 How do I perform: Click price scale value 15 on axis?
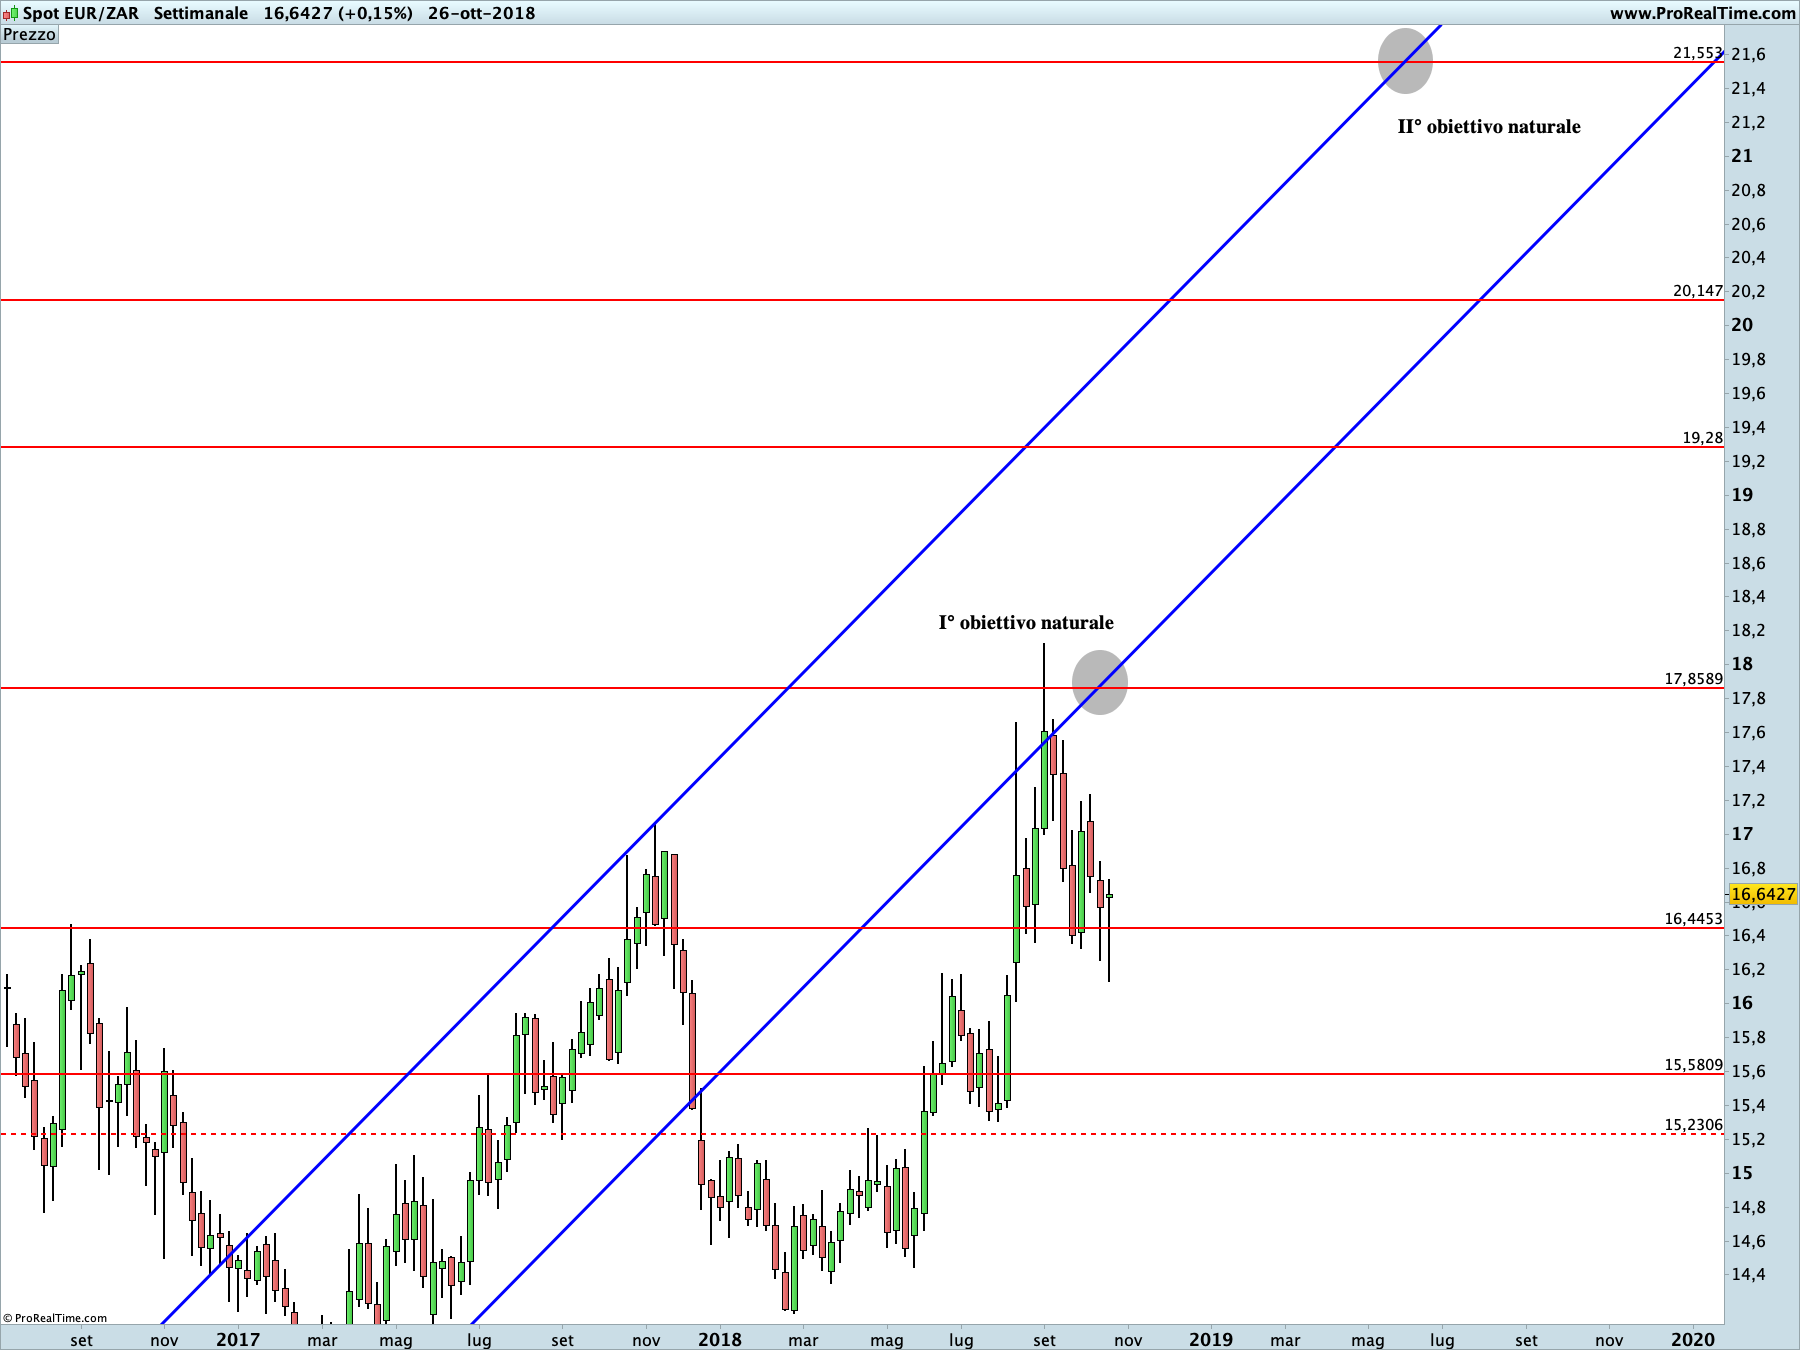click(1742, 1173)
